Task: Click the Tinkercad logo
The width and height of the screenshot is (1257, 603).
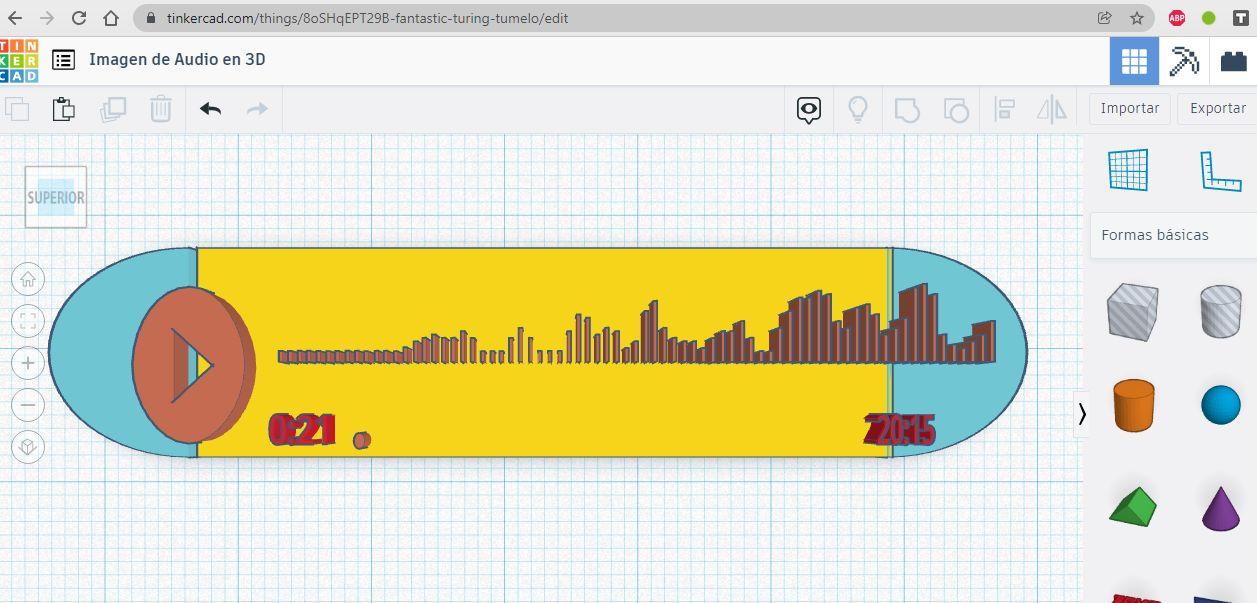Action: coord(19,61)
